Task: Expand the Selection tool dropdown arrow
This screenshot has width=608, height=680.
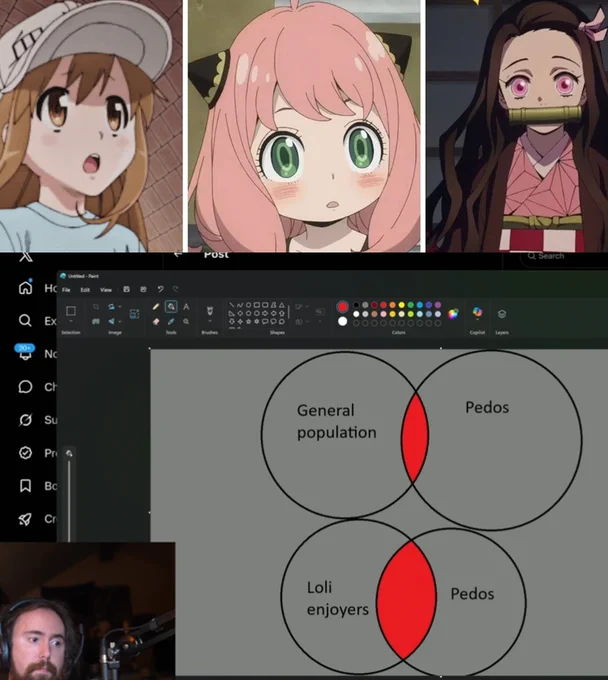Action: (x=71, y=321)
